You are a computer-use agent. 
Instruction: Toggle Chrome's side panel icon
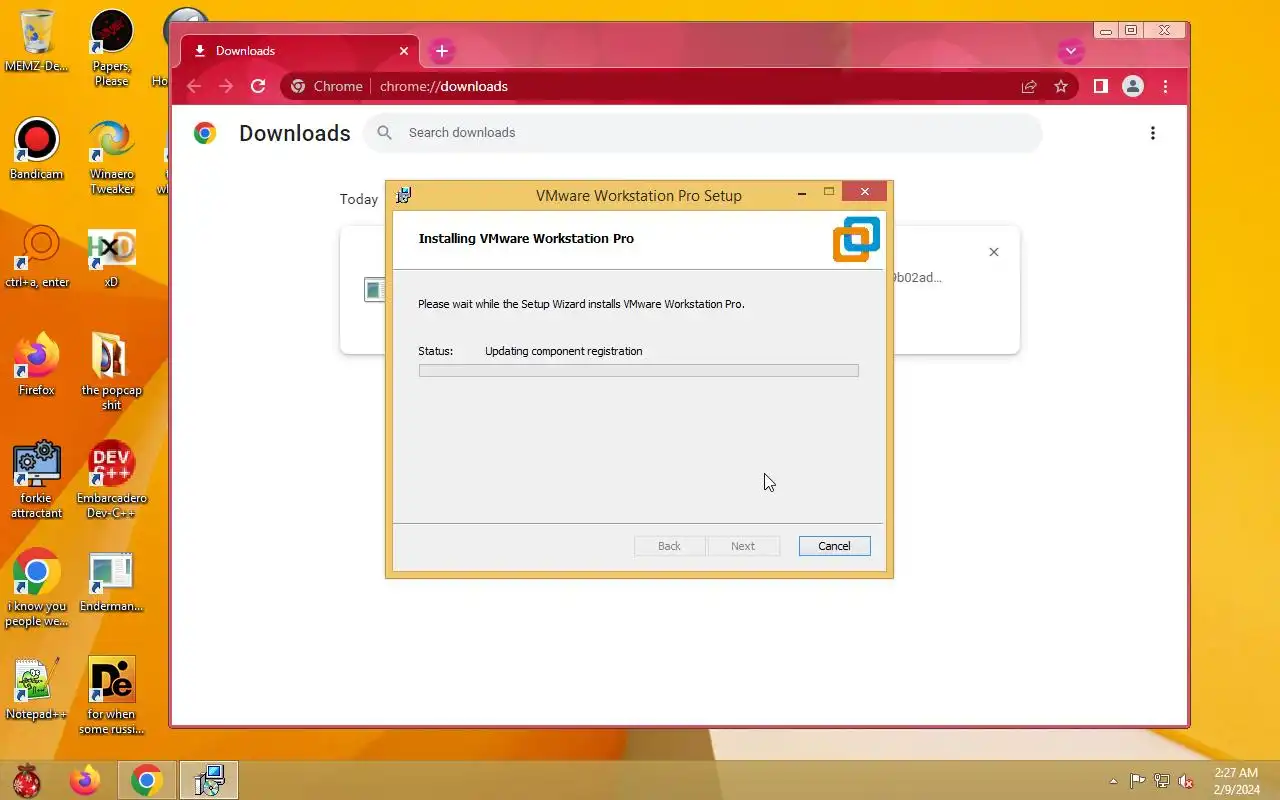1100,86
